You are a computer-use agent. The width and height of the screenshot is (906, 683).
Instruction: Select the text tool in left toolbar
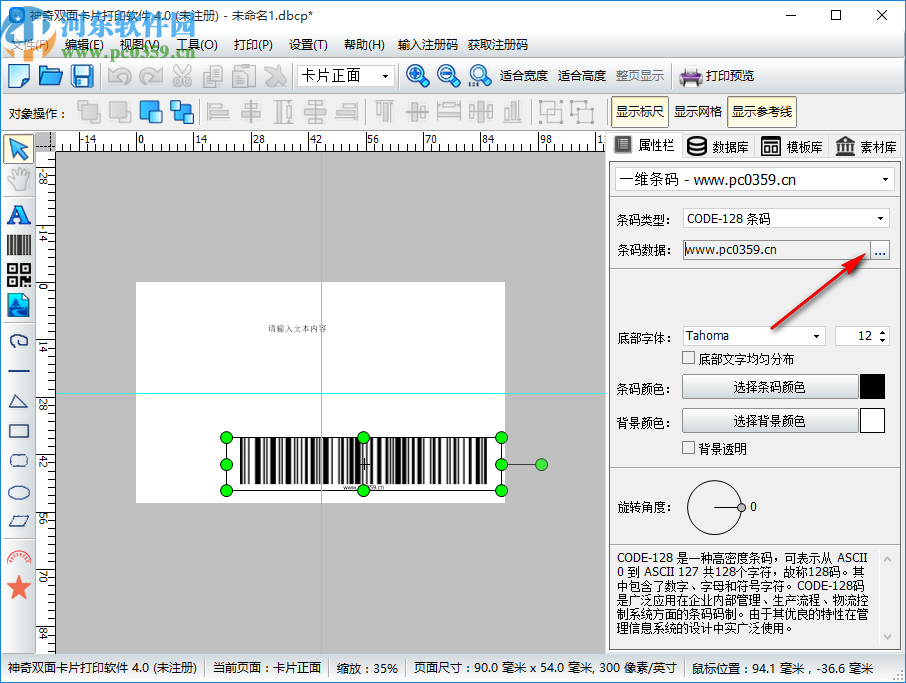coord(18,213)
